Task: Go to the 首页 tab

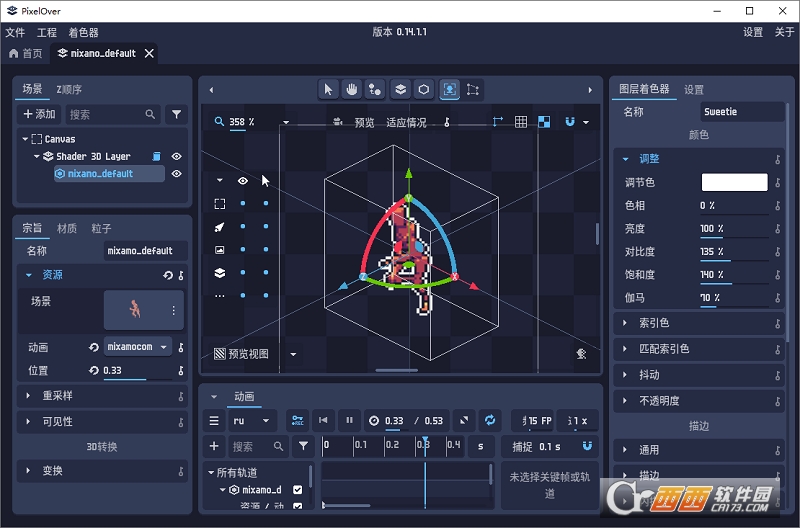Action: coord(26,53)
